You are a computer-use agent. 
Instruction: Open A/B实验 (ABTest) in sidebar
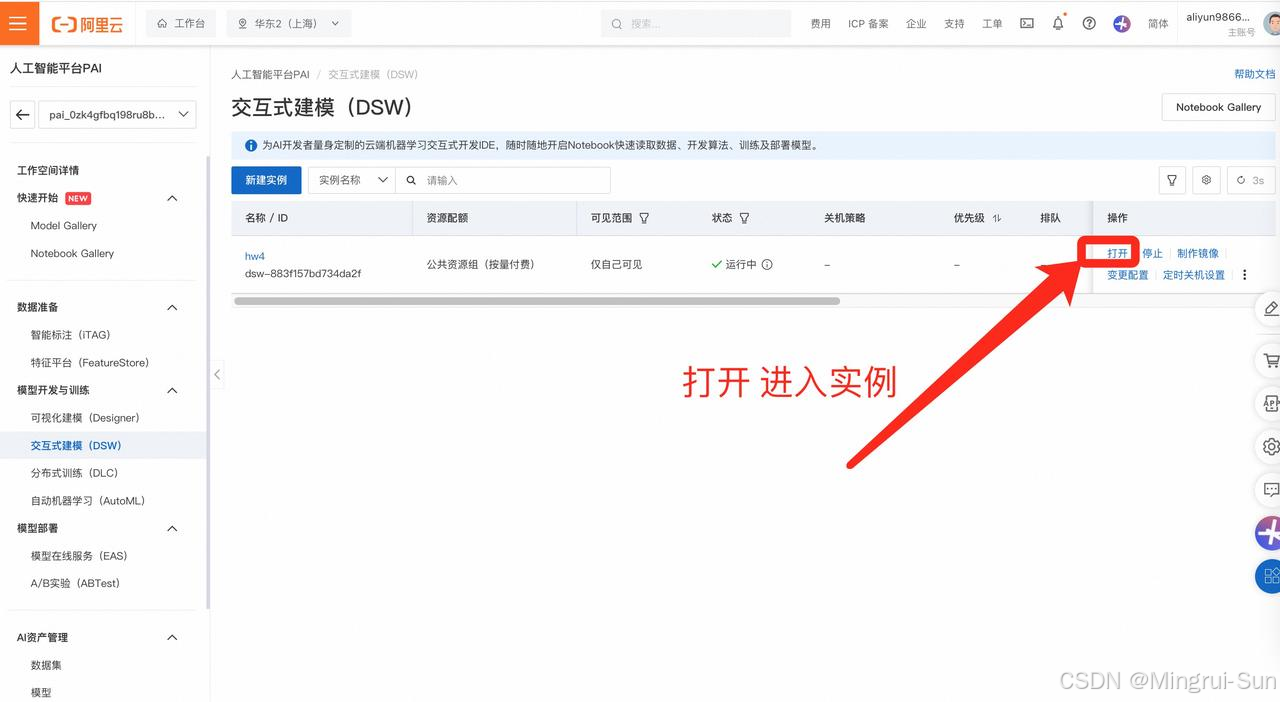[x=75, y=584]
